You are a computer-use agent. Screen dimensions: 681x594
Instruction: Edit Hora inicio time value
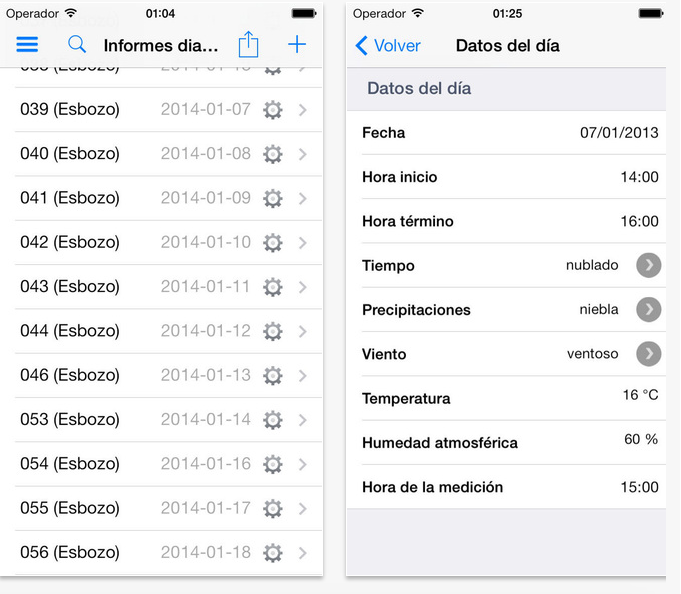click(x=639, y=177)
